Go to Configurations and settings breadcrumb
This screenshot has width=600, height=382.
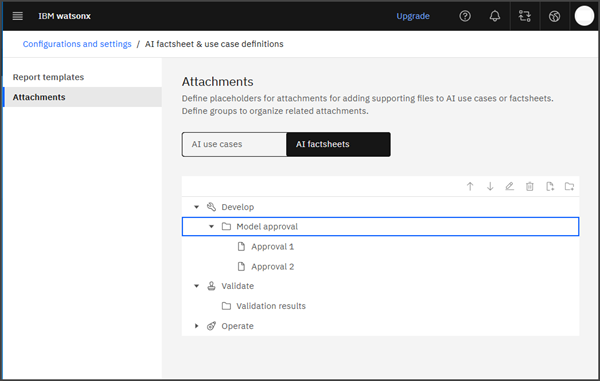pyautogui.click(x=77, y=44)
